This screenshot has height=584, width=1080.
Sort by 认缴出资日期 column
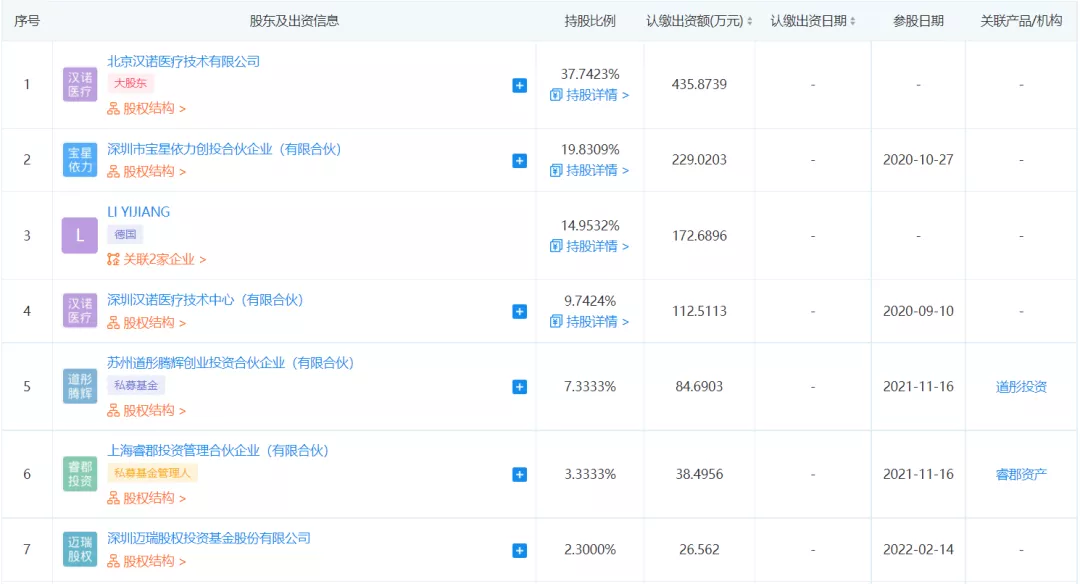click(x=813, y=21)
